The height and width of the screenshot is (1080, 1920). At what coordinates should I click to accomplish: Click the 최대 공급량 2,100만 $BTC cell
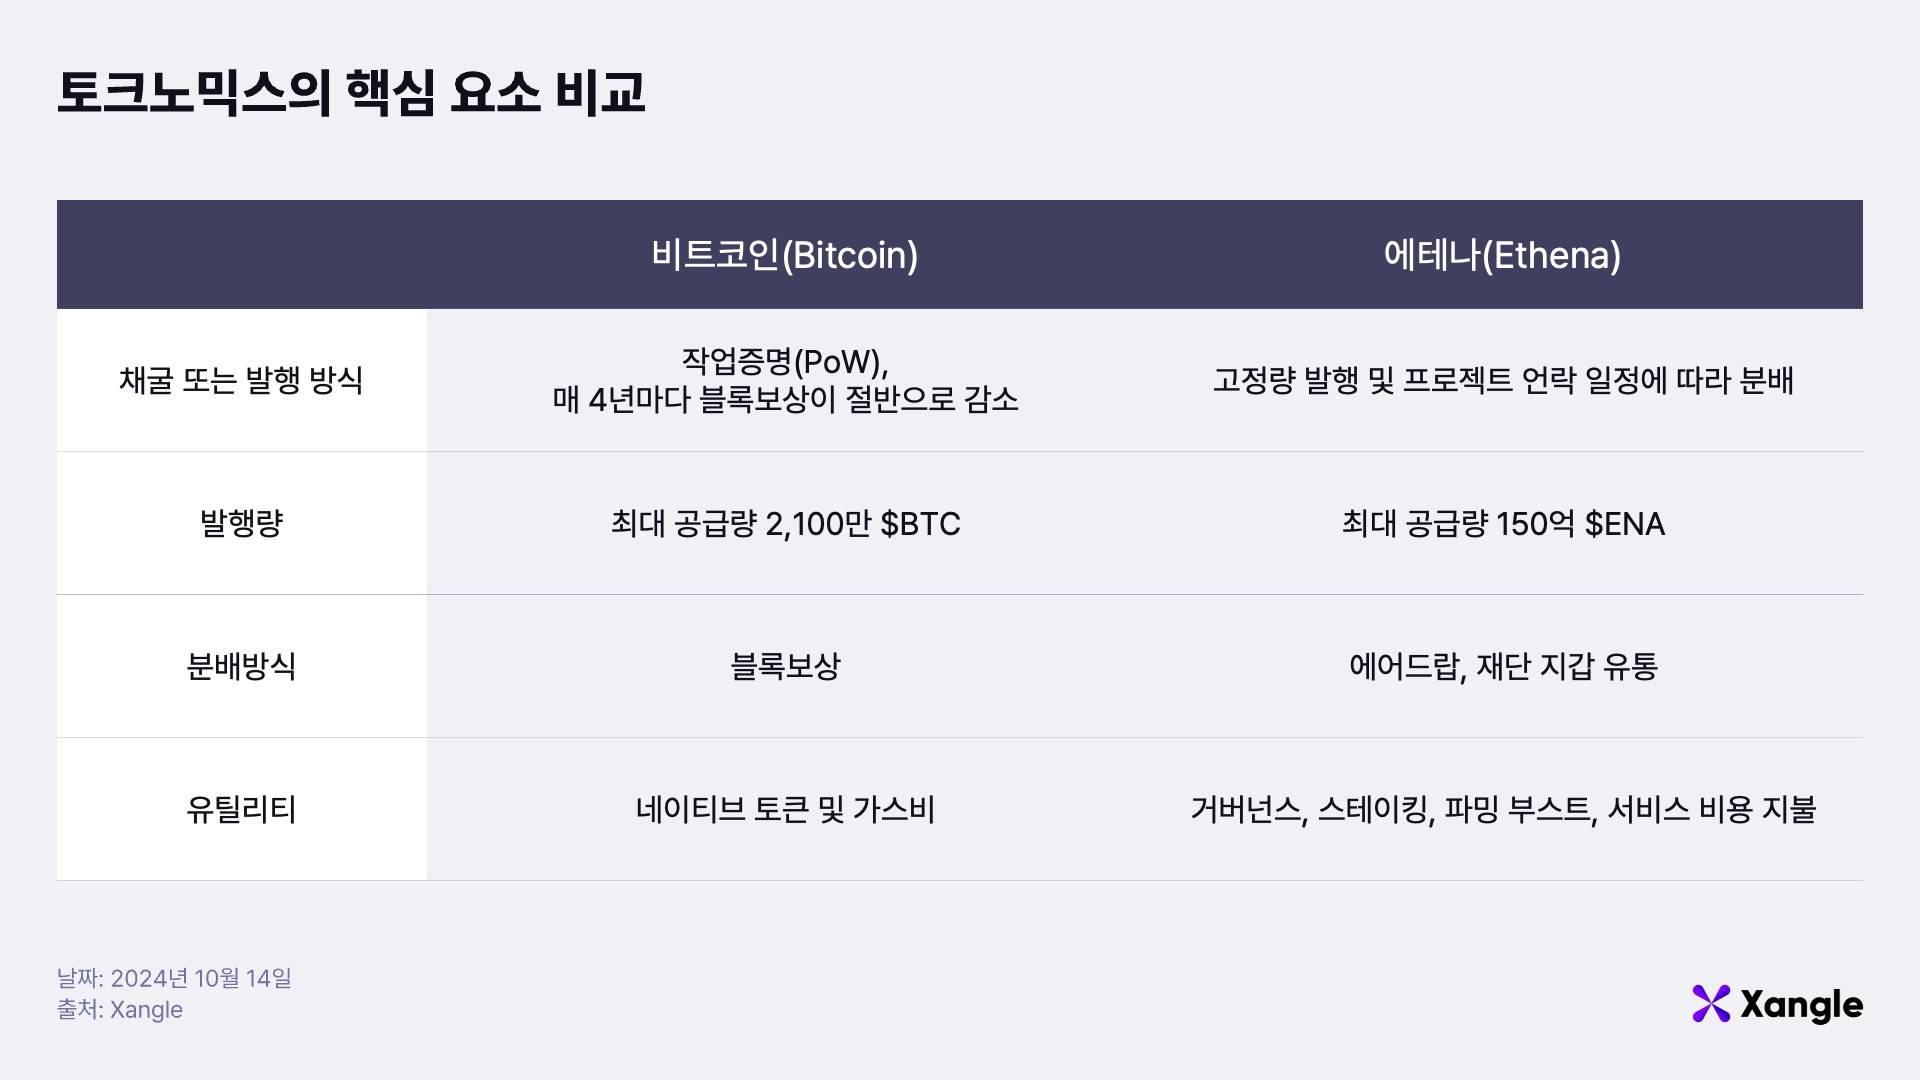[x=785, y=523]
